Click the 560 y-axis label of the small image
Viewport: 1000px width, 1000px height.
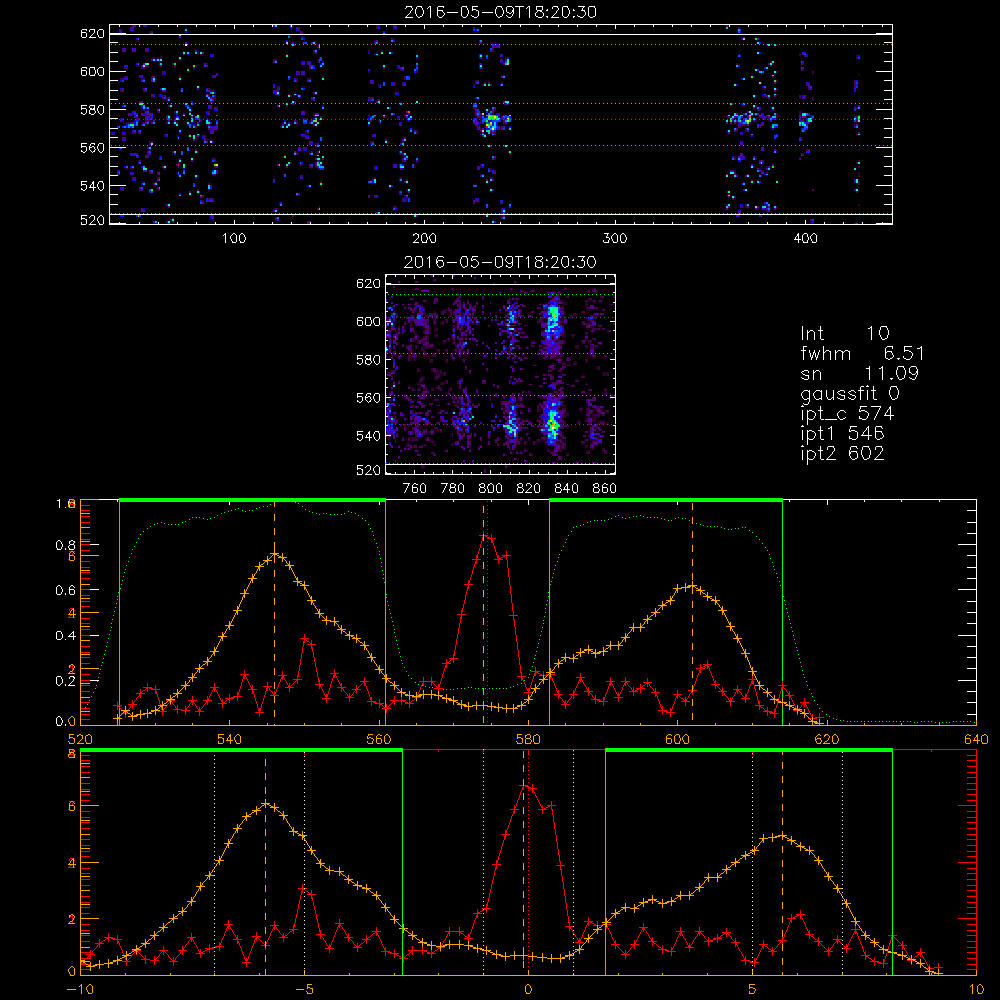[x=368, y=398]
